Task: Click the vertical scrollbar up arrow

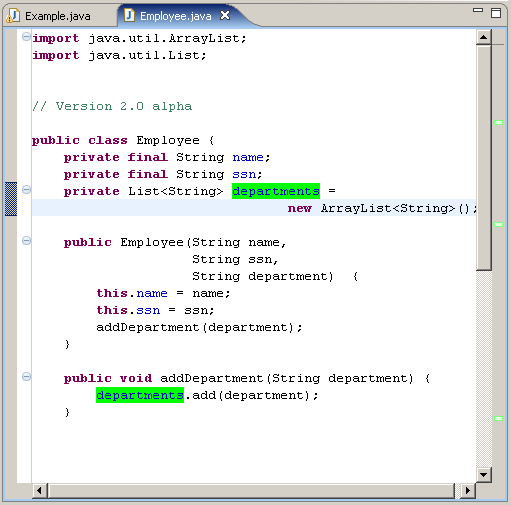Action: [483, 37]
